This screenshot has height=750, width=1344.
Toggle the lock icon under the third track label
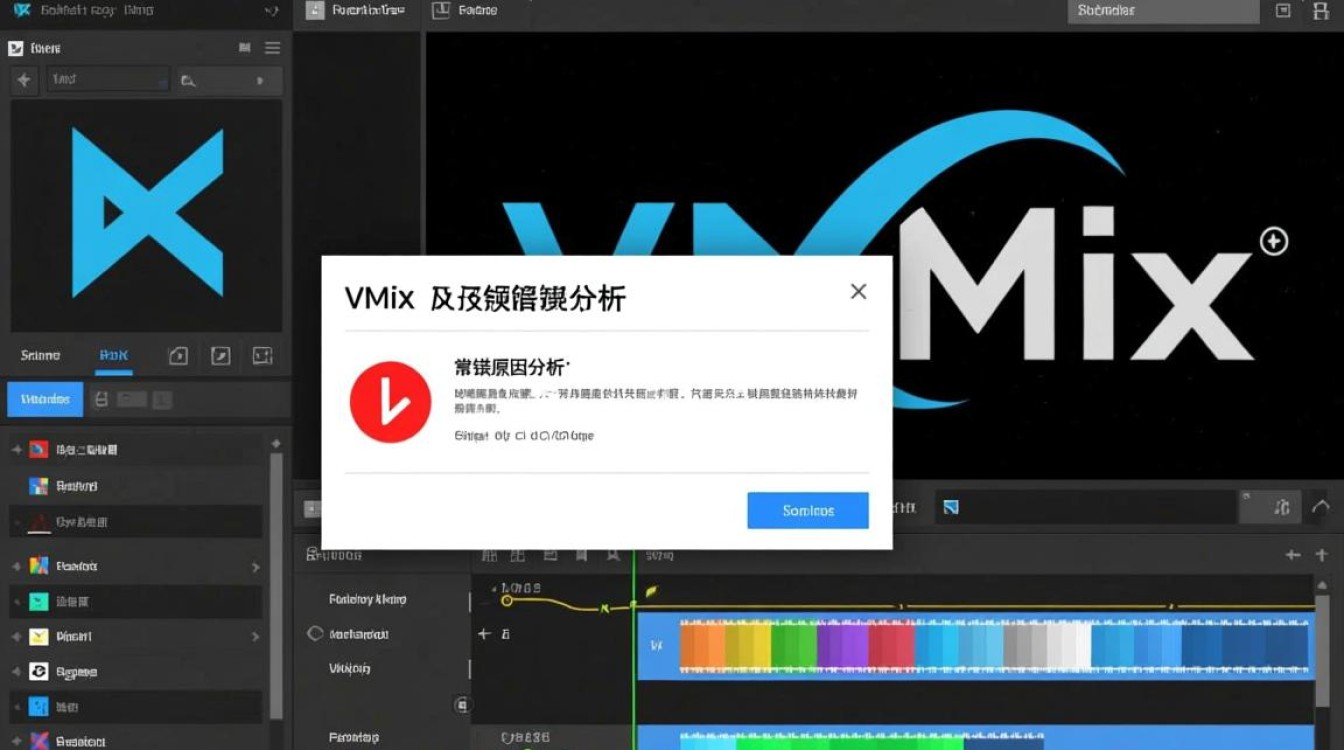point(461,704)
